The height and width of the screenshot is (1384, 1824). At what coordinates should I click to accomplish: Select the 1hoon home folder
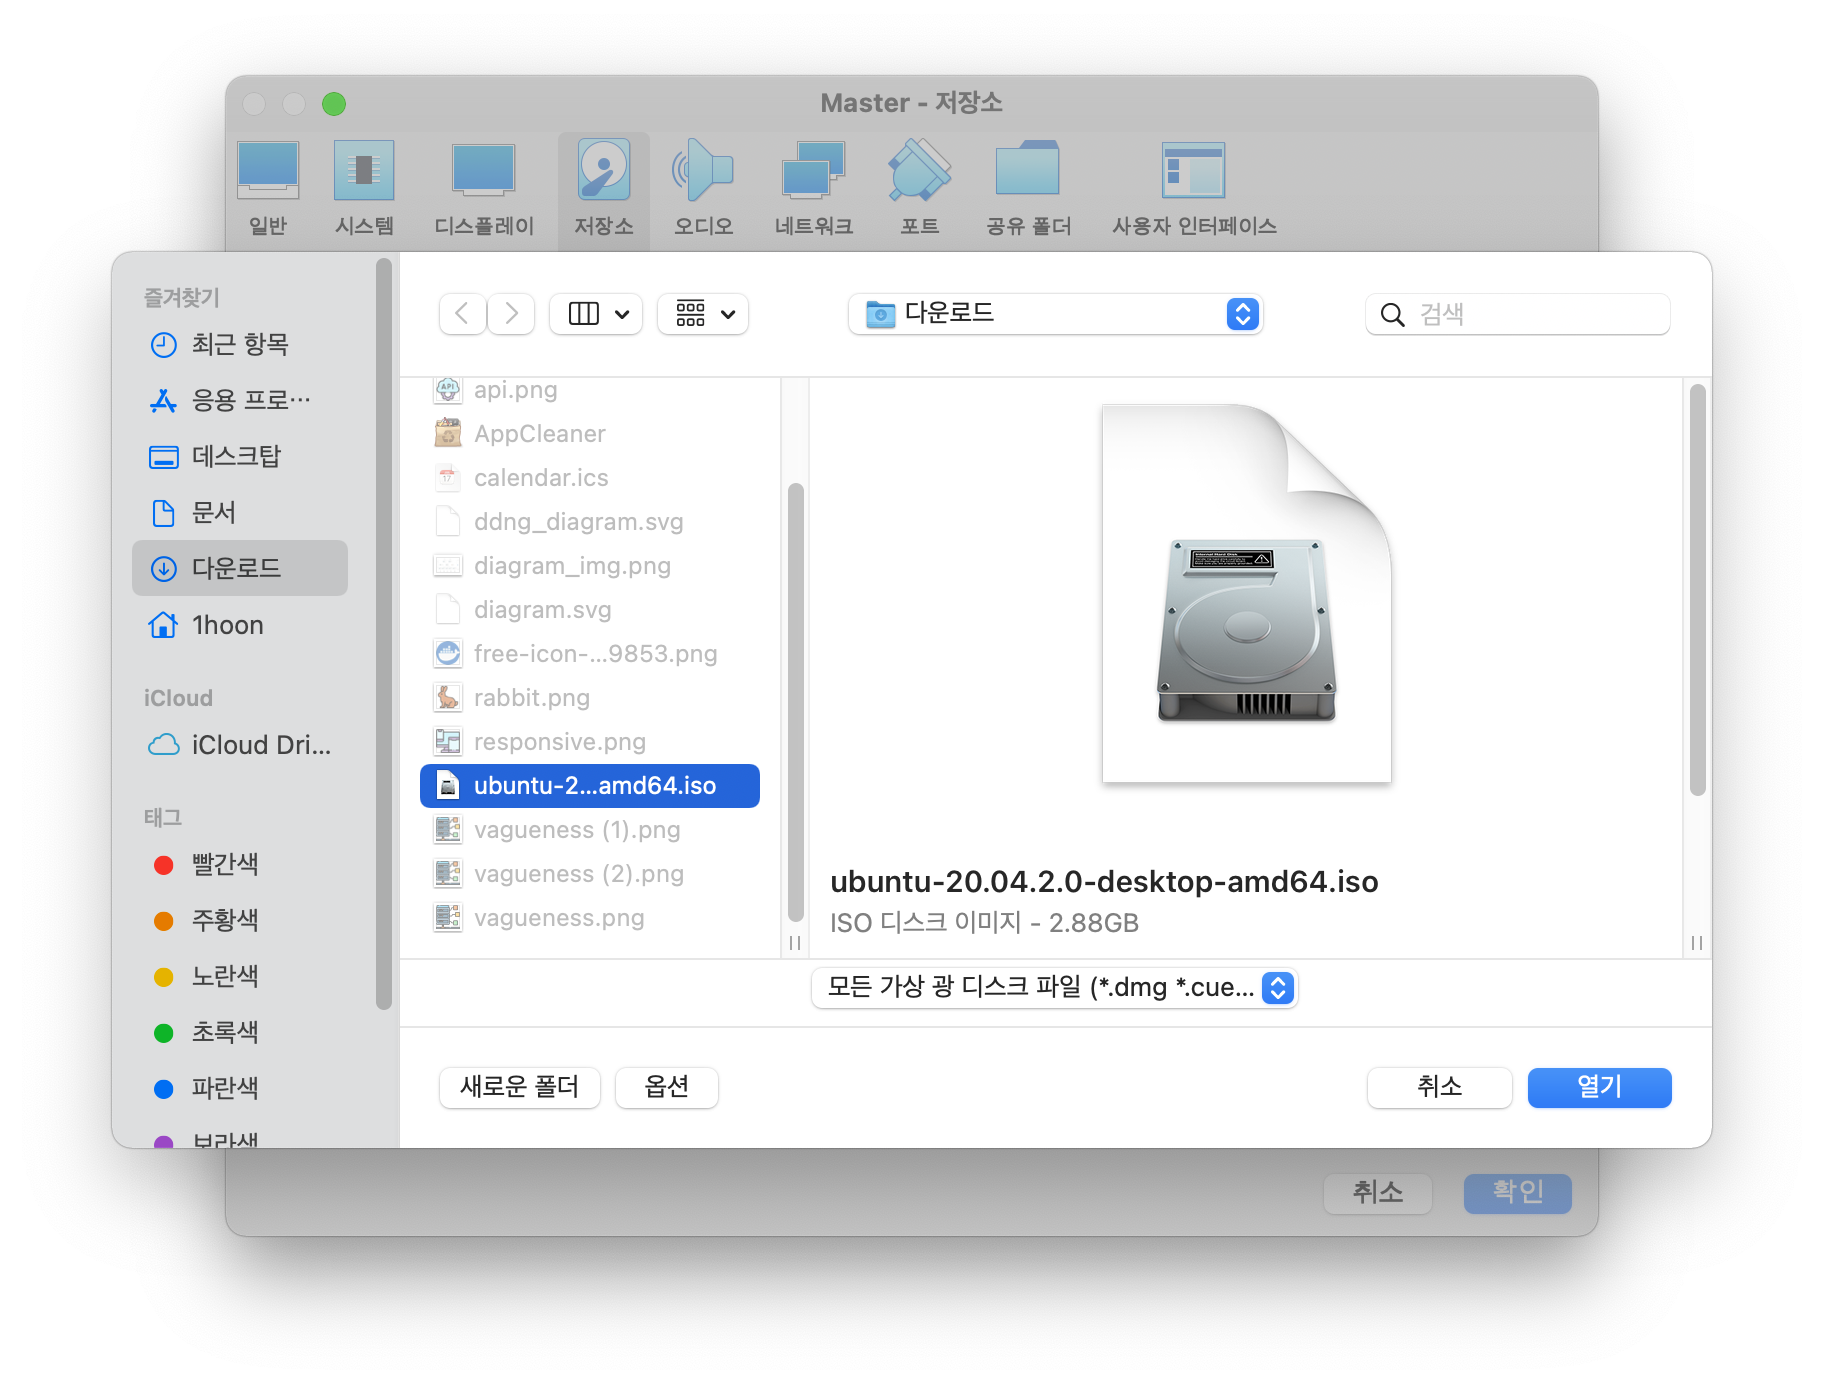pyautogui.click(x=240, y=625)
